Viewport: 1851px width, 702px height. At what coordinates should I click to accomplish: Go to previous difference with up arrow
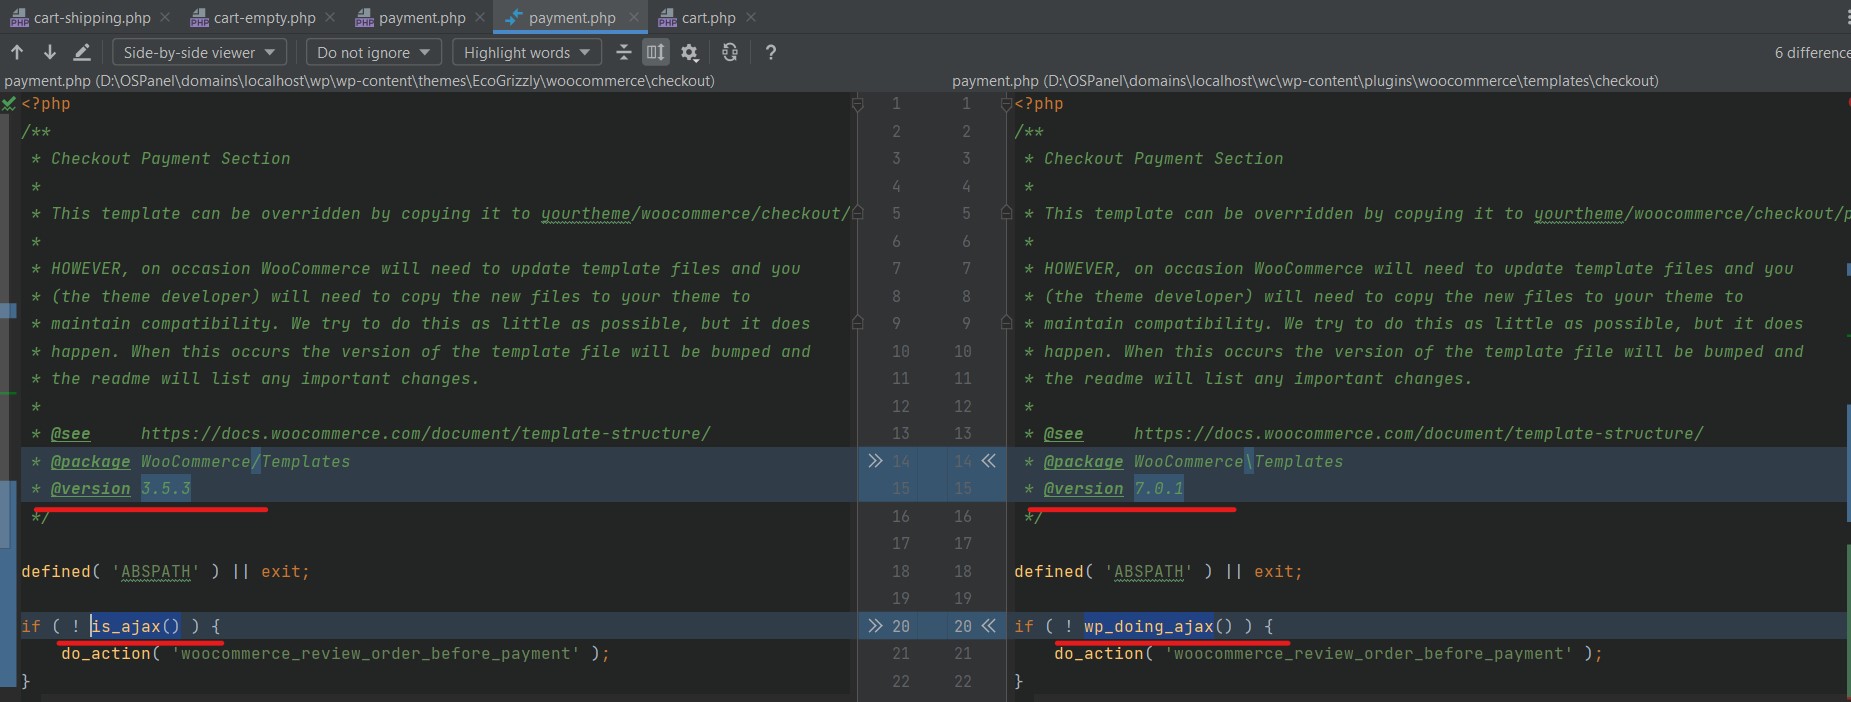pos(17,52)
